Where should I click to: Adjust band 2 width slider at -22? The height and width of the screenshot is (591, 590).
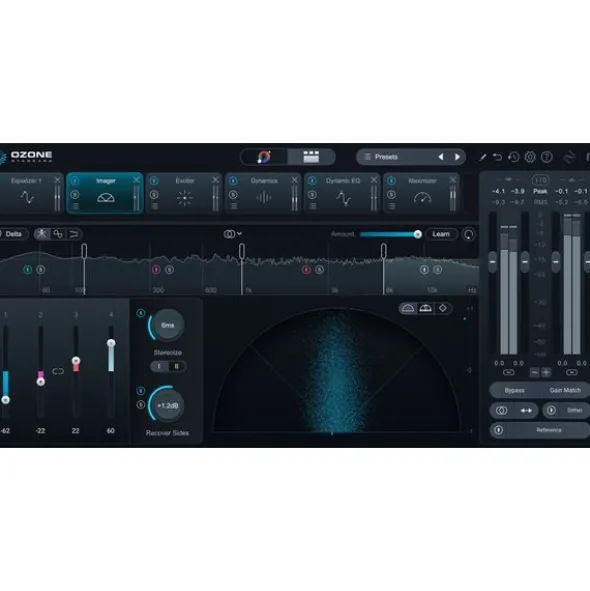pos(41,381)
